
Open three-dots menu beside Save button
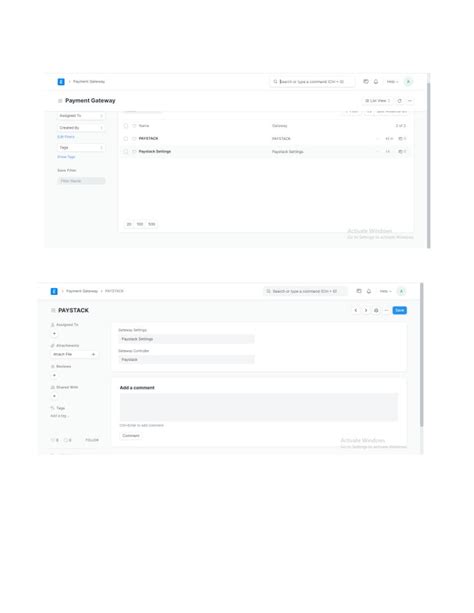click(386, 310)
